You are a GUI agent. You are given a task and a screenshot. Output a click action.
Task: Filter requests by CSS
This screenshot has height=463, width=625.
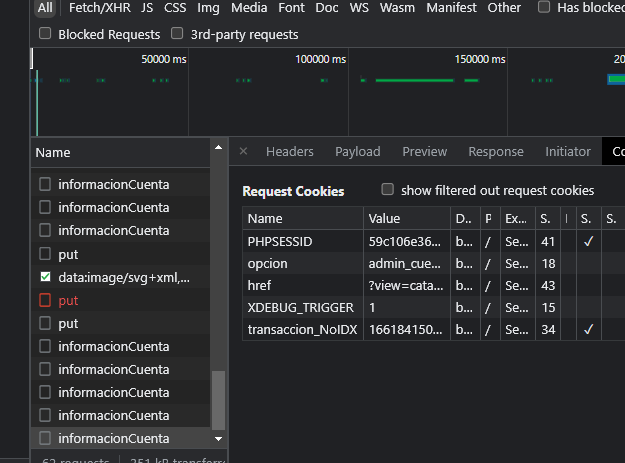click(175, 8)
